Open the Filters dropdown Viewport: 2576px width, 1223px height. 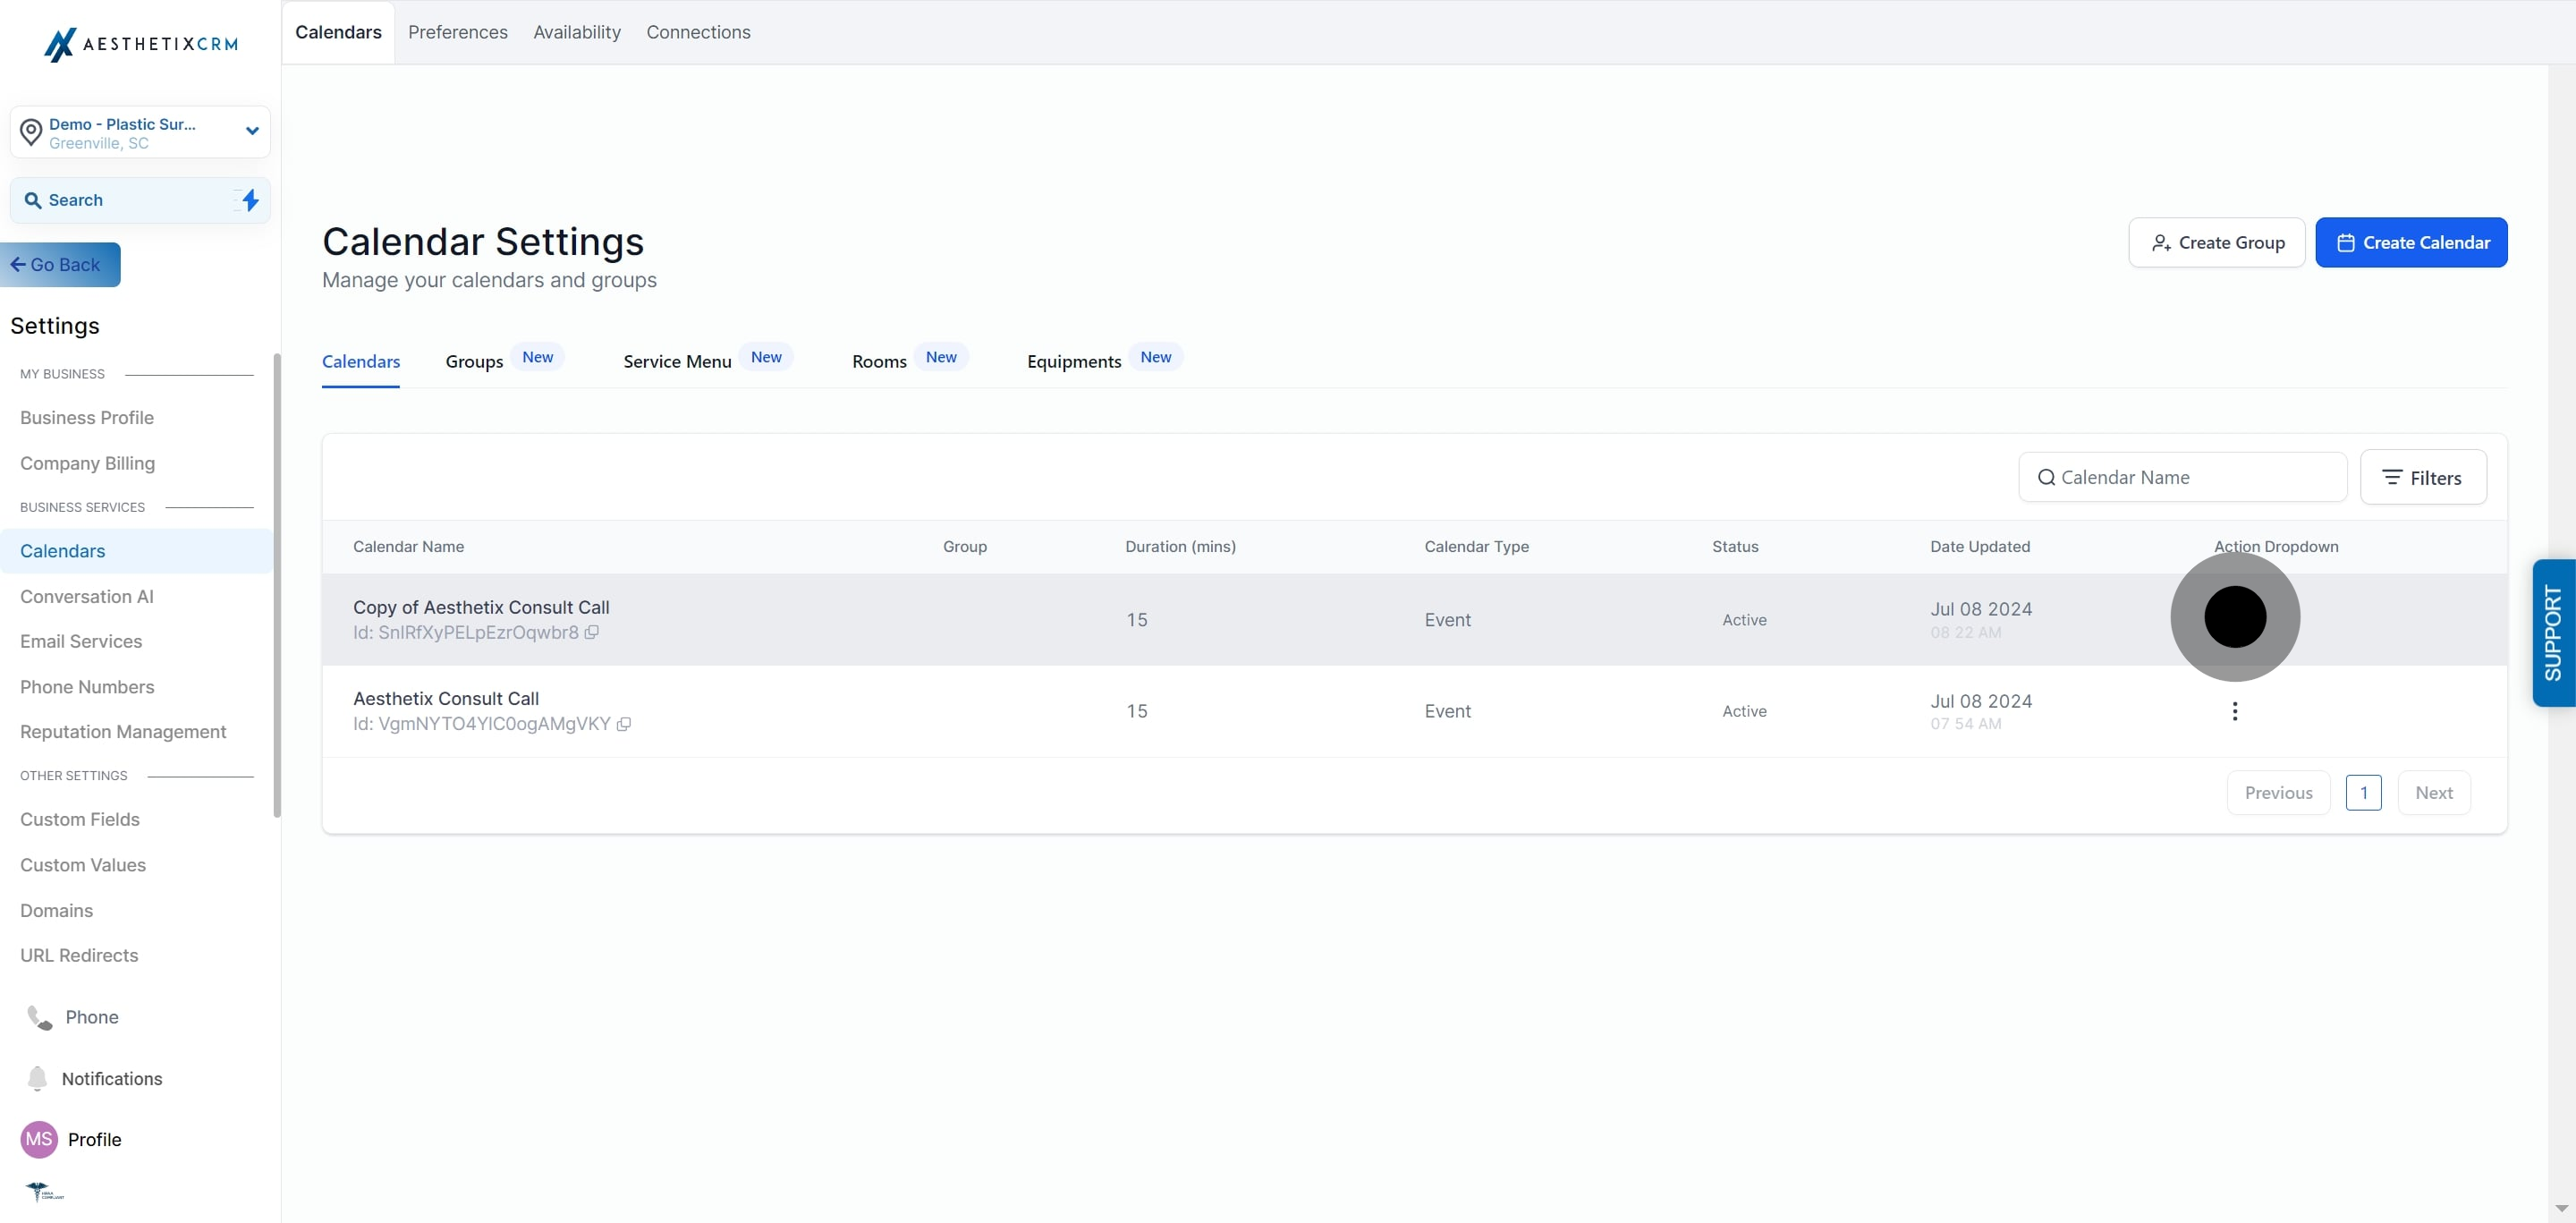coord(2422,478)
